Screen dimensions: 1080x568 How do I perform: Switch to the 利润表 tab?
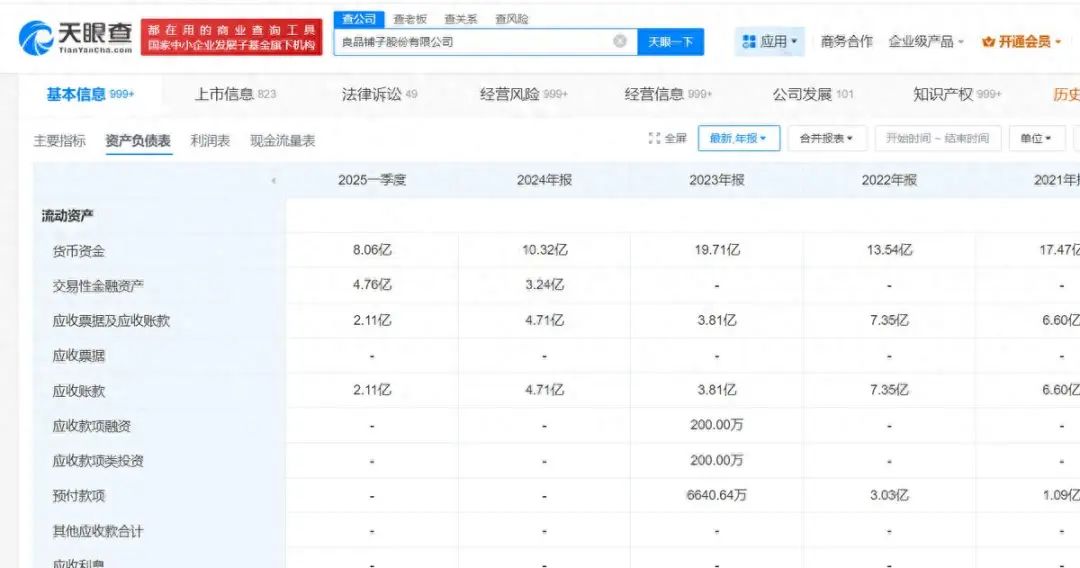[210, 141]
